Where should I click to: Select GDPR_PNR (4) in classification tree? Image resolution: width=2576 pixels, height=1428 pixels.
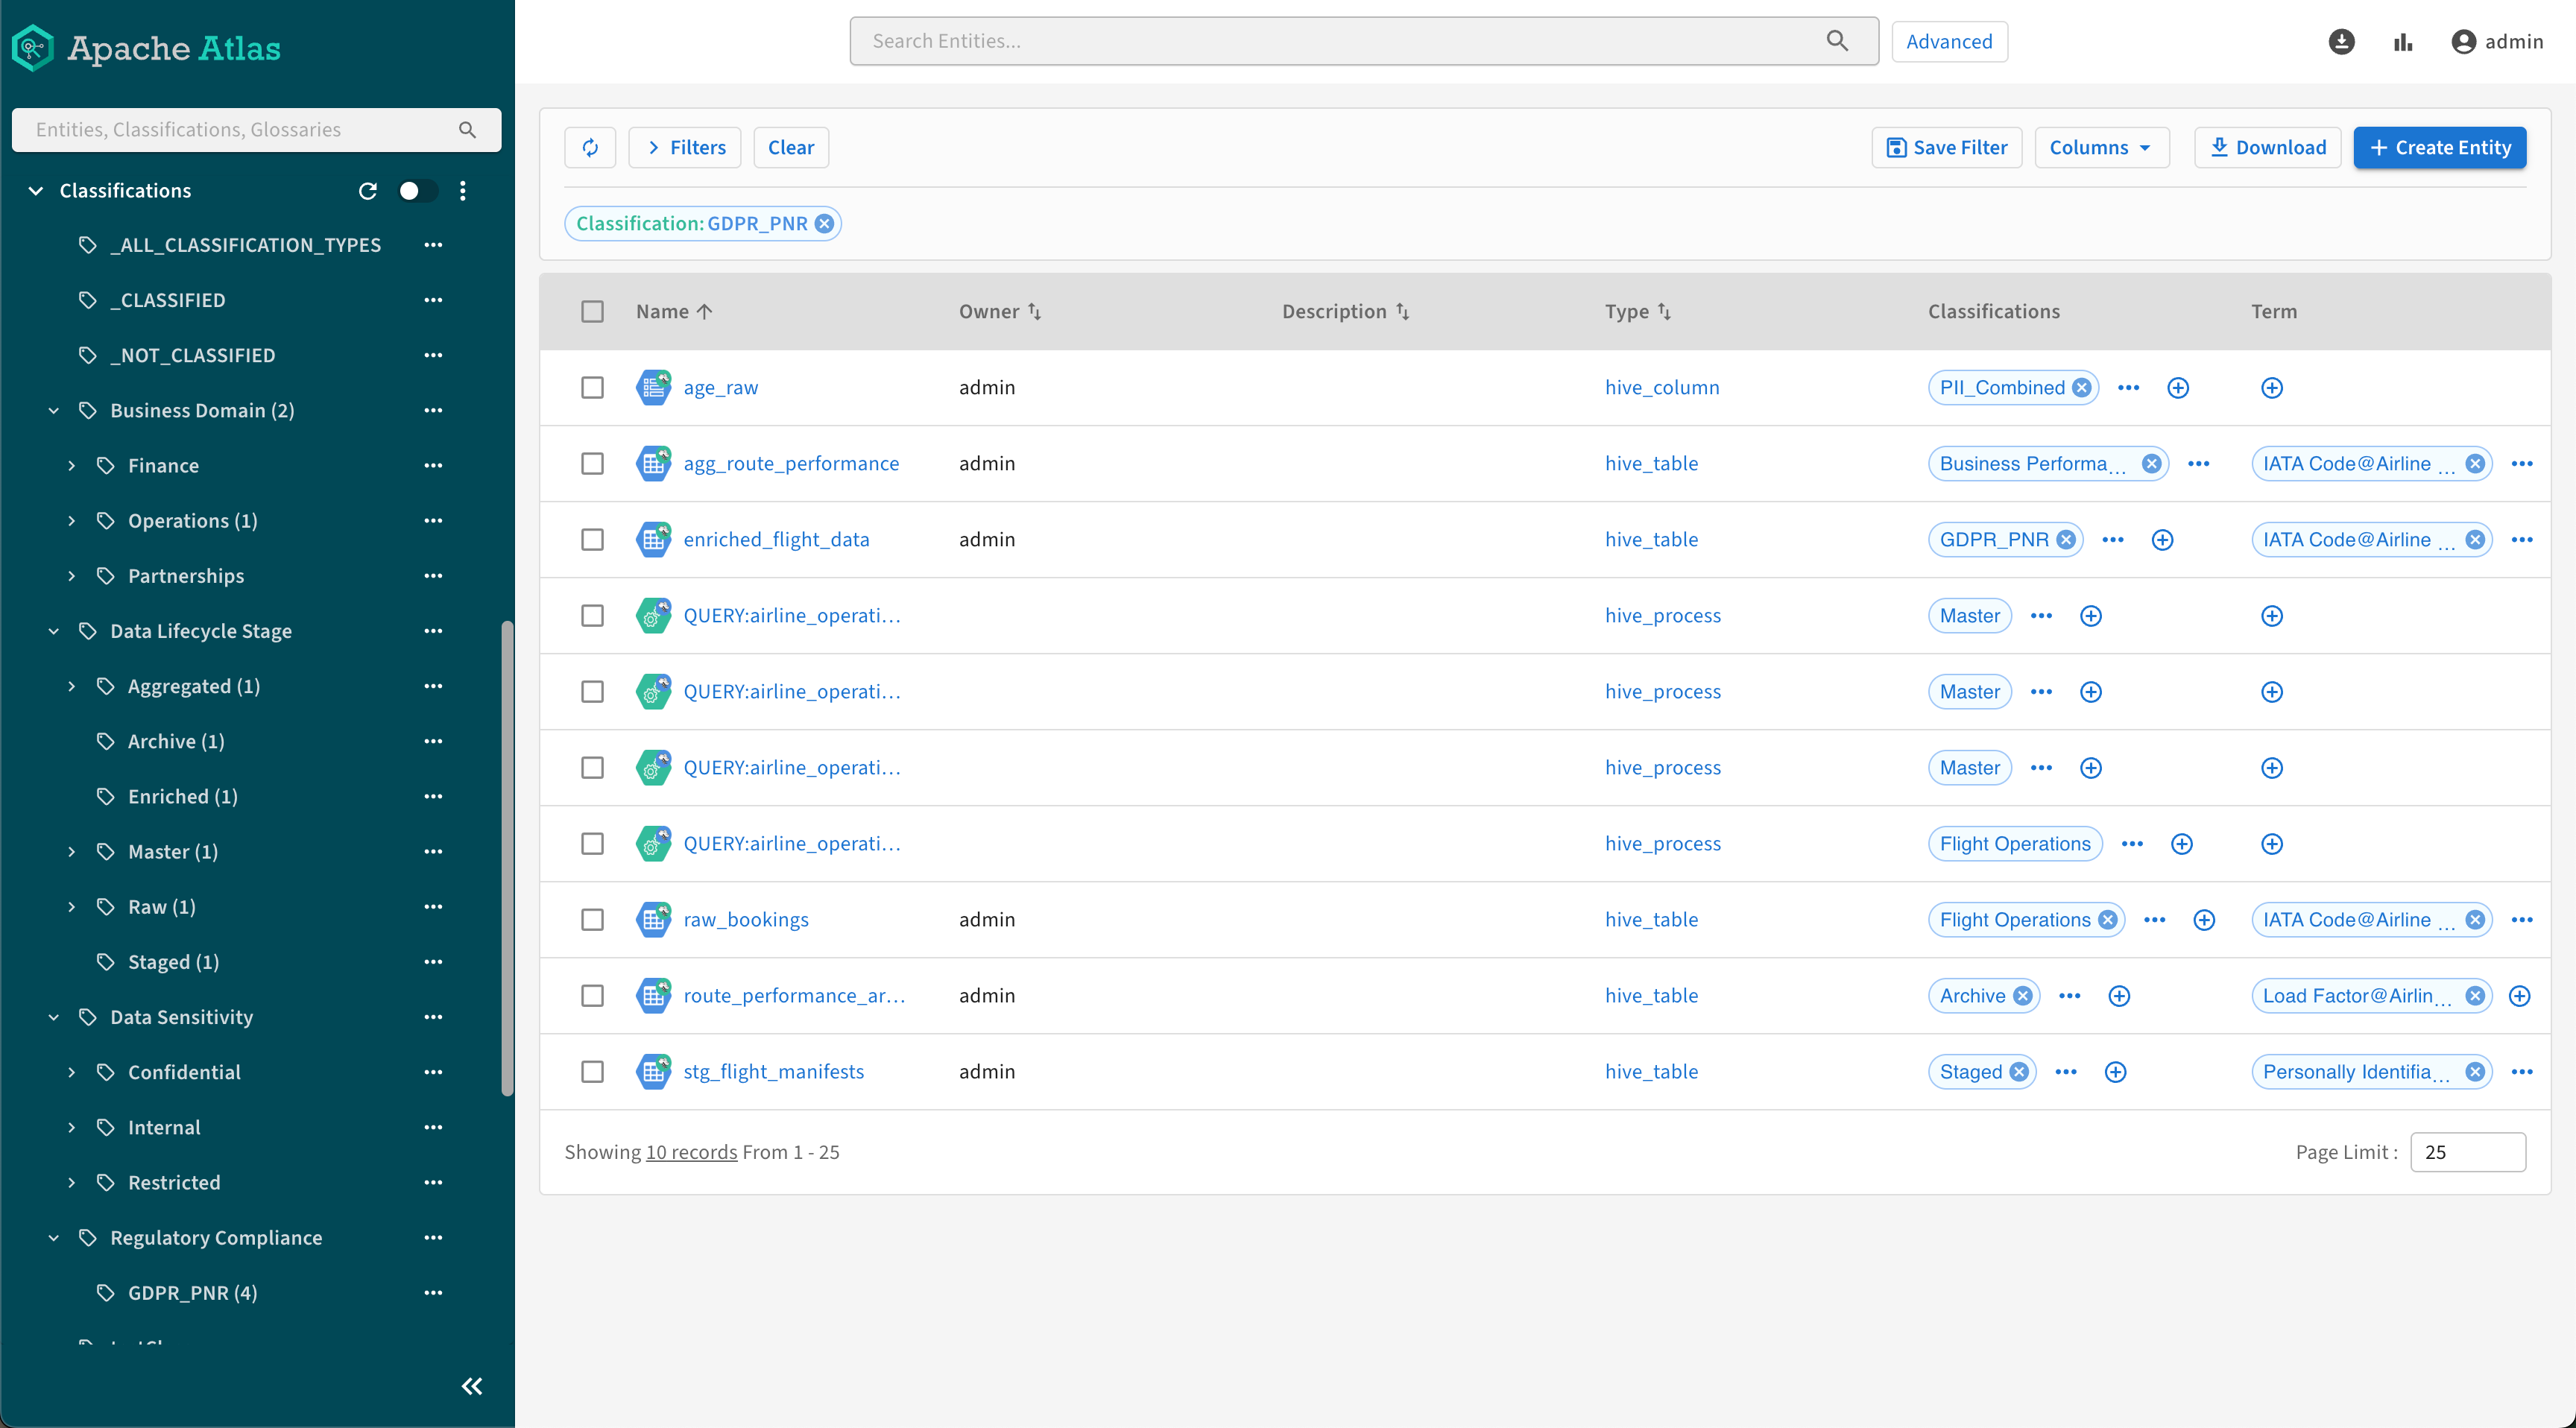(192, 1292)
